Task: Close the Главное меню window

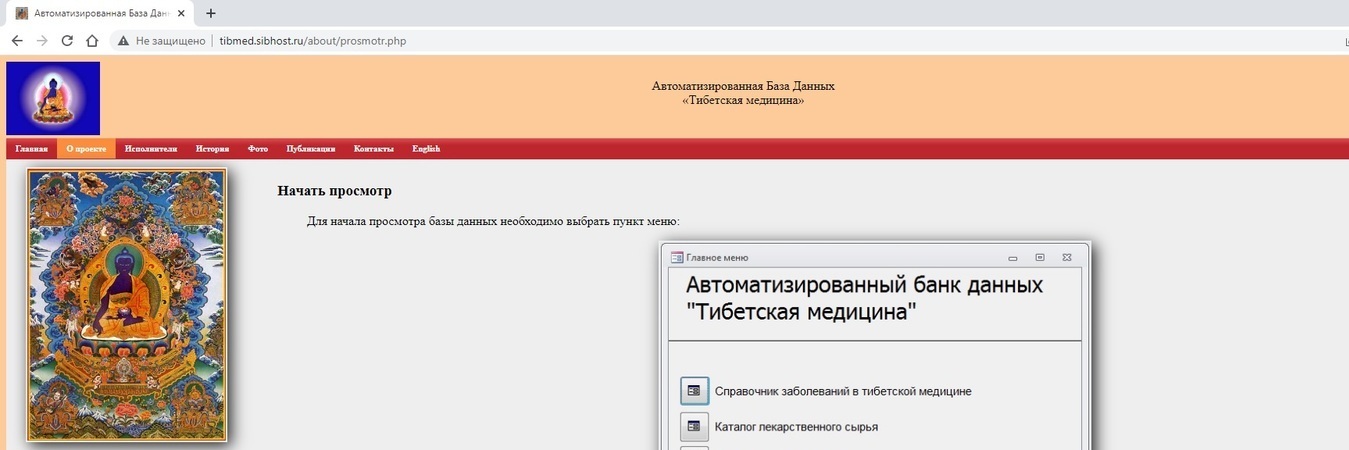Action: (x=1067, y=258)
